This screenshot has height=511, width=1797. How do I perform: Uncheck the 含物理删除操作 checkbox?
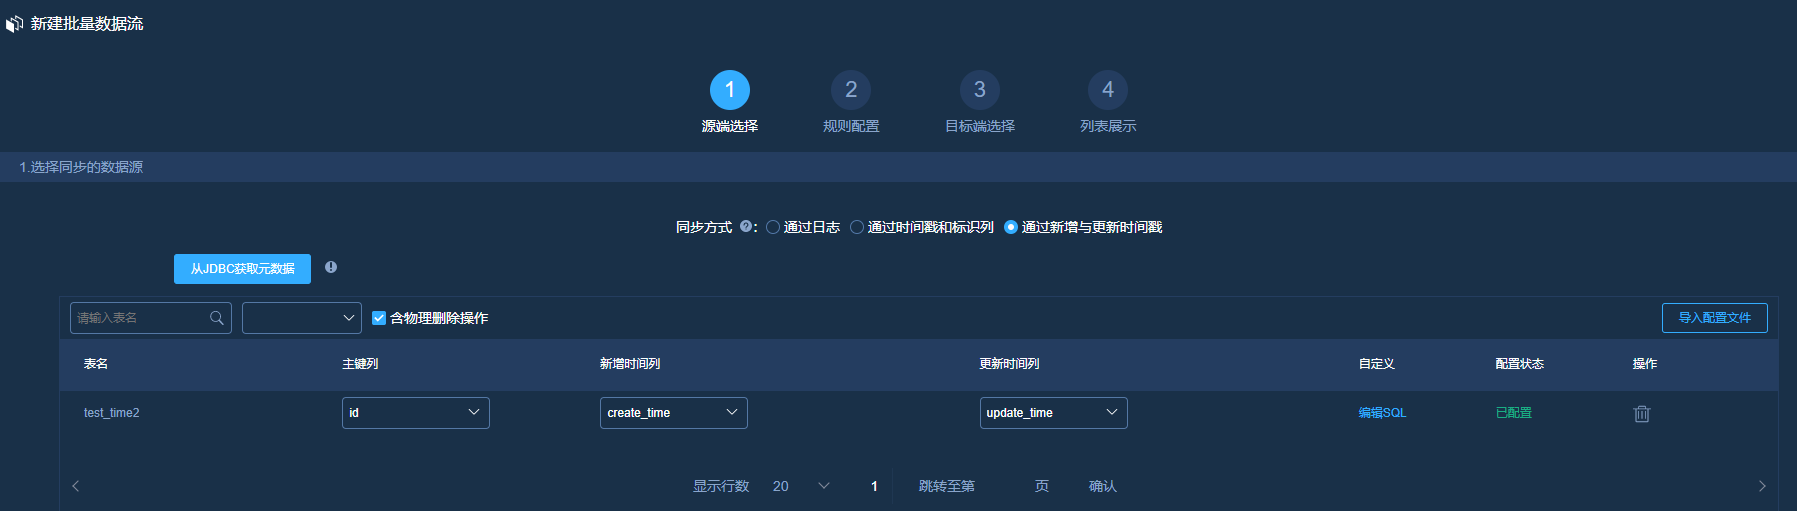379,318
